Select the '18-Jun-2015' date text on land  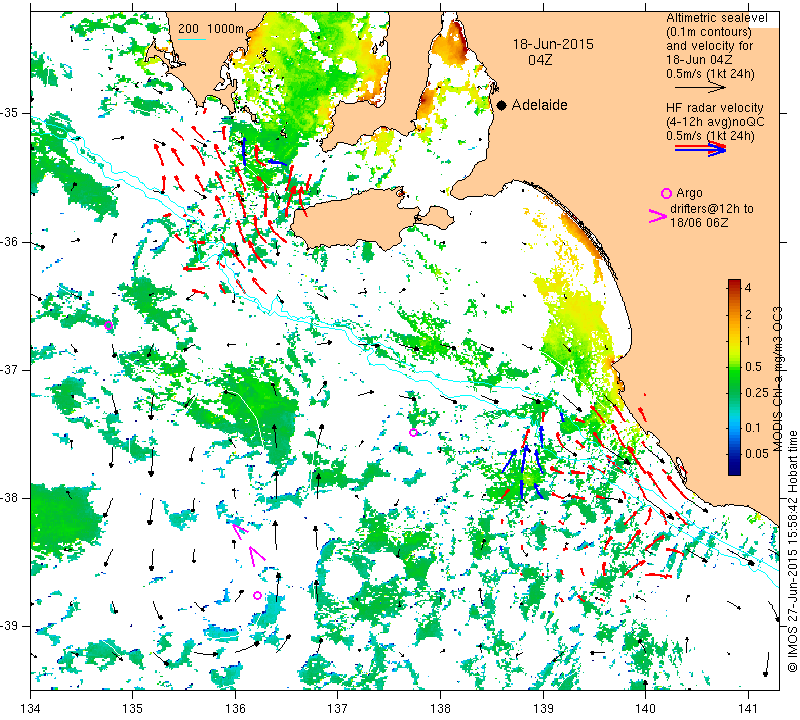pyautogui.click(x=553, y=44)
